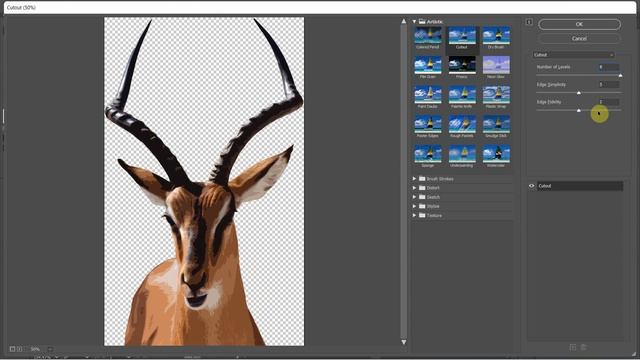Collapse the Artistic folder triangle
Viewport: 640px width, 360px height.
pos(414,22)
